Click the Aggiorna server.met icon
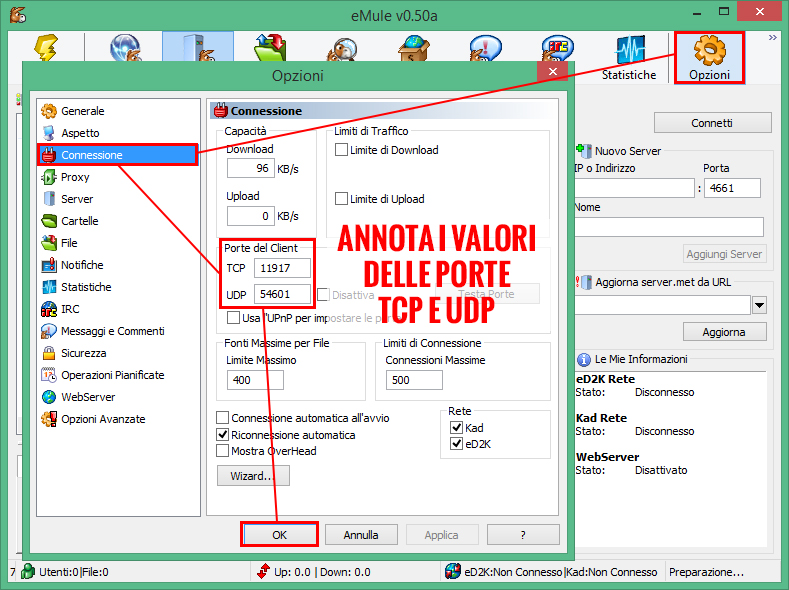Image resolution: width=789 pixels, height=590 pixels. (x=584, y=282)
